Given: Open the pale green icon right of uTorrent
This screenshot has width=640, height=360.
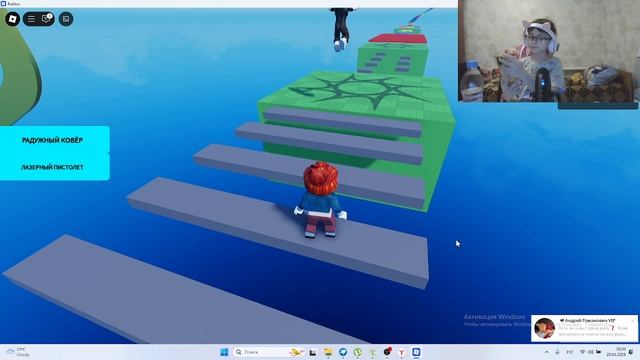Looking at the screenshot, I should coord(372,352).
